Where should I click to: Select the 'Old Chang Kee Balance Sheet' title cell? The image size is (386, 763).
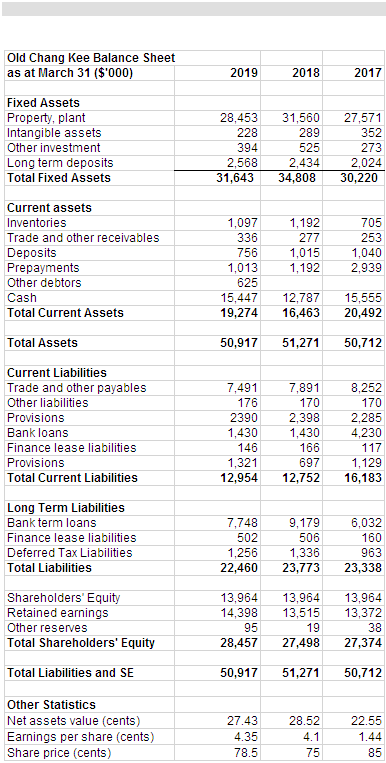click(x=91, y=58)
